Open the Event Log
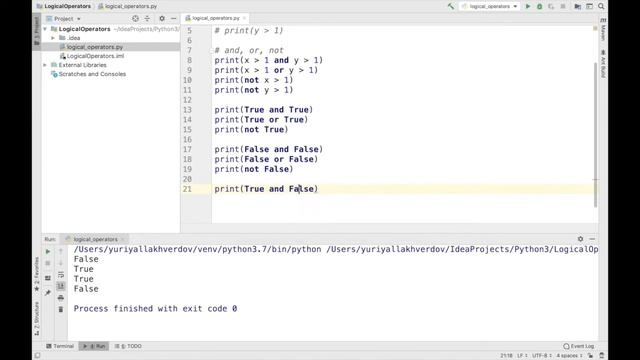 (x=579, y=346)
